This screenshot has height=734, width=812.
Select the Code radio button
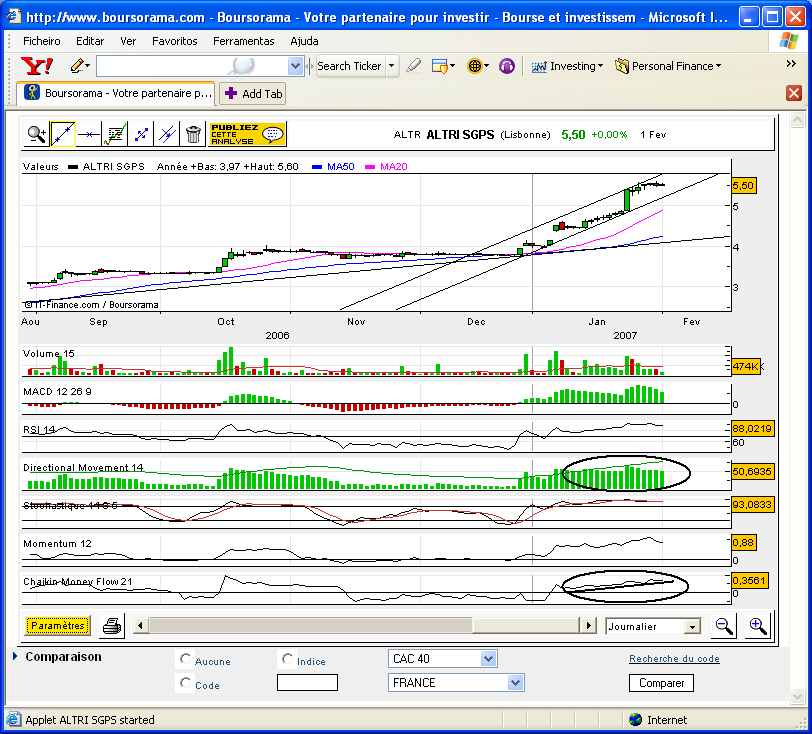(185, 683)
